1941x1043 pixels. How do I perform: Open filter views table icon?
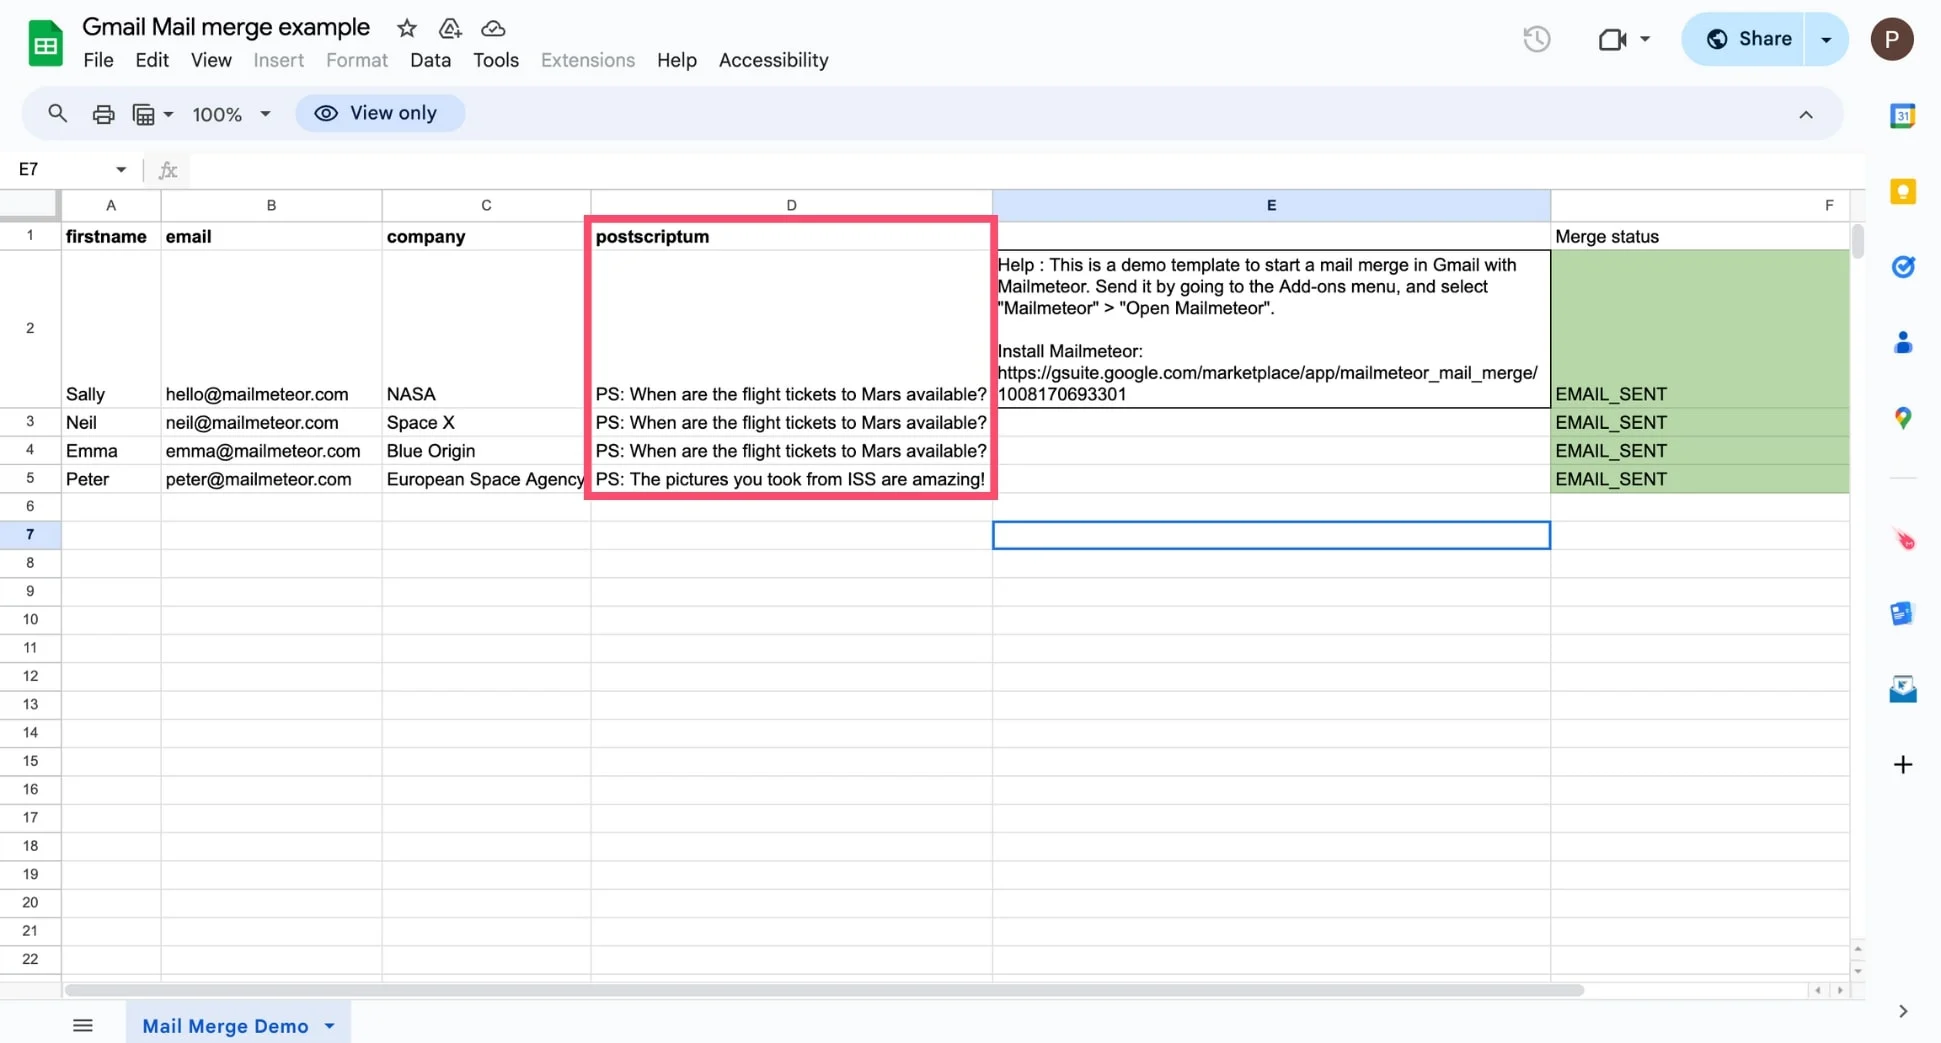[x=143, y=114]
